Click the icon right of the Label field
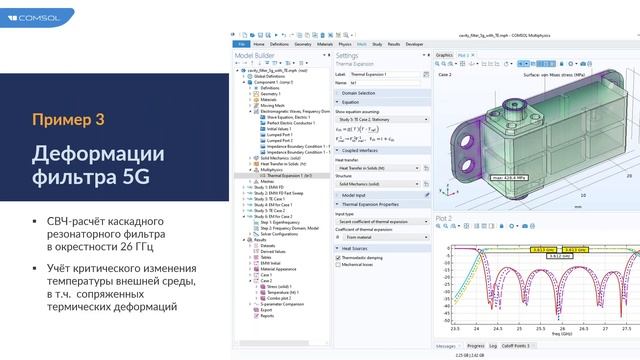The height and width of the screenshot is (360, 640). [x=426, y=74]
